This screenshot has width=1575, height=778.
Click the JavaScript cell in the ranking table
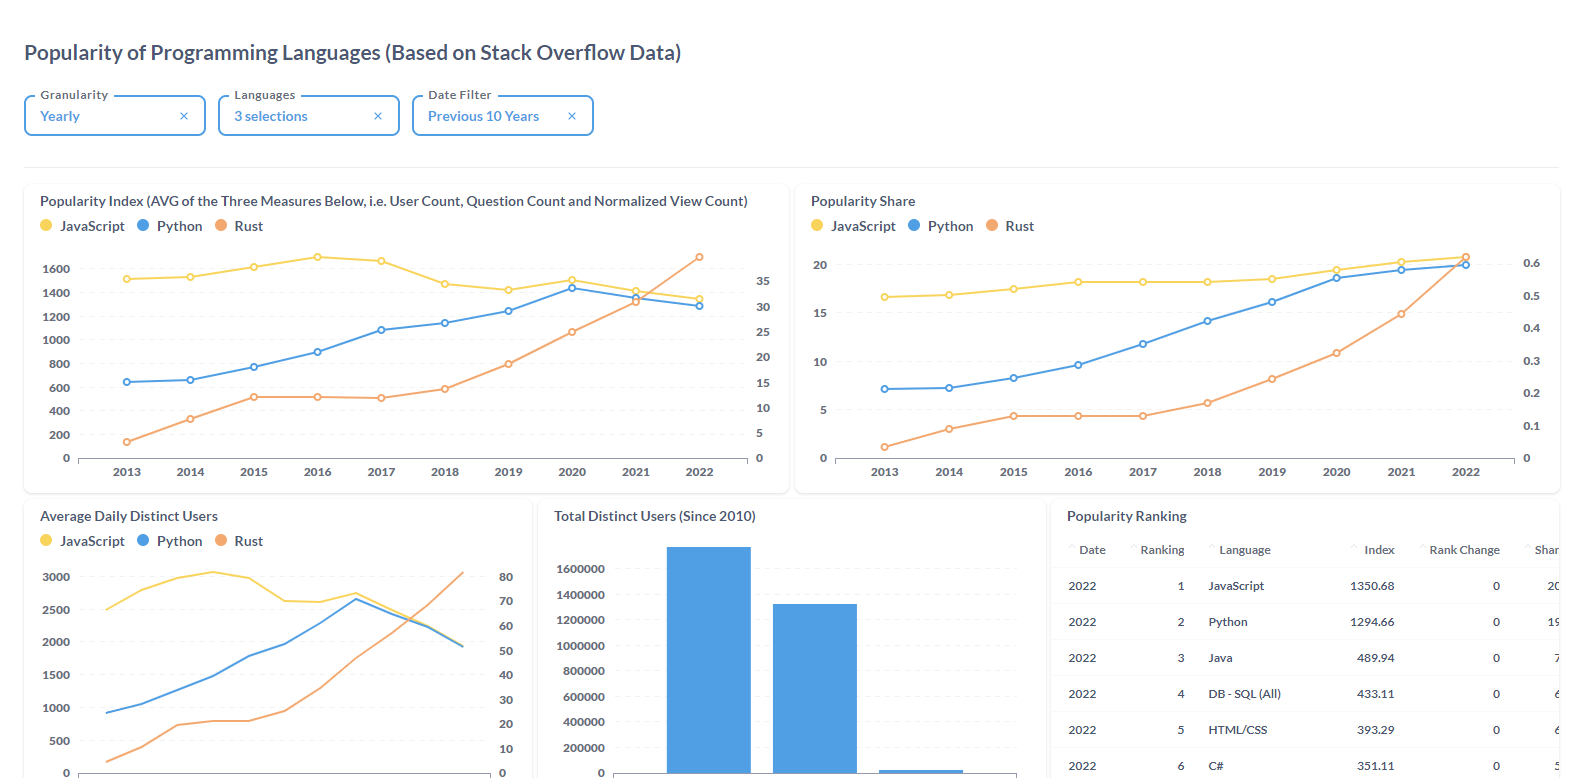pos(1236,586)
